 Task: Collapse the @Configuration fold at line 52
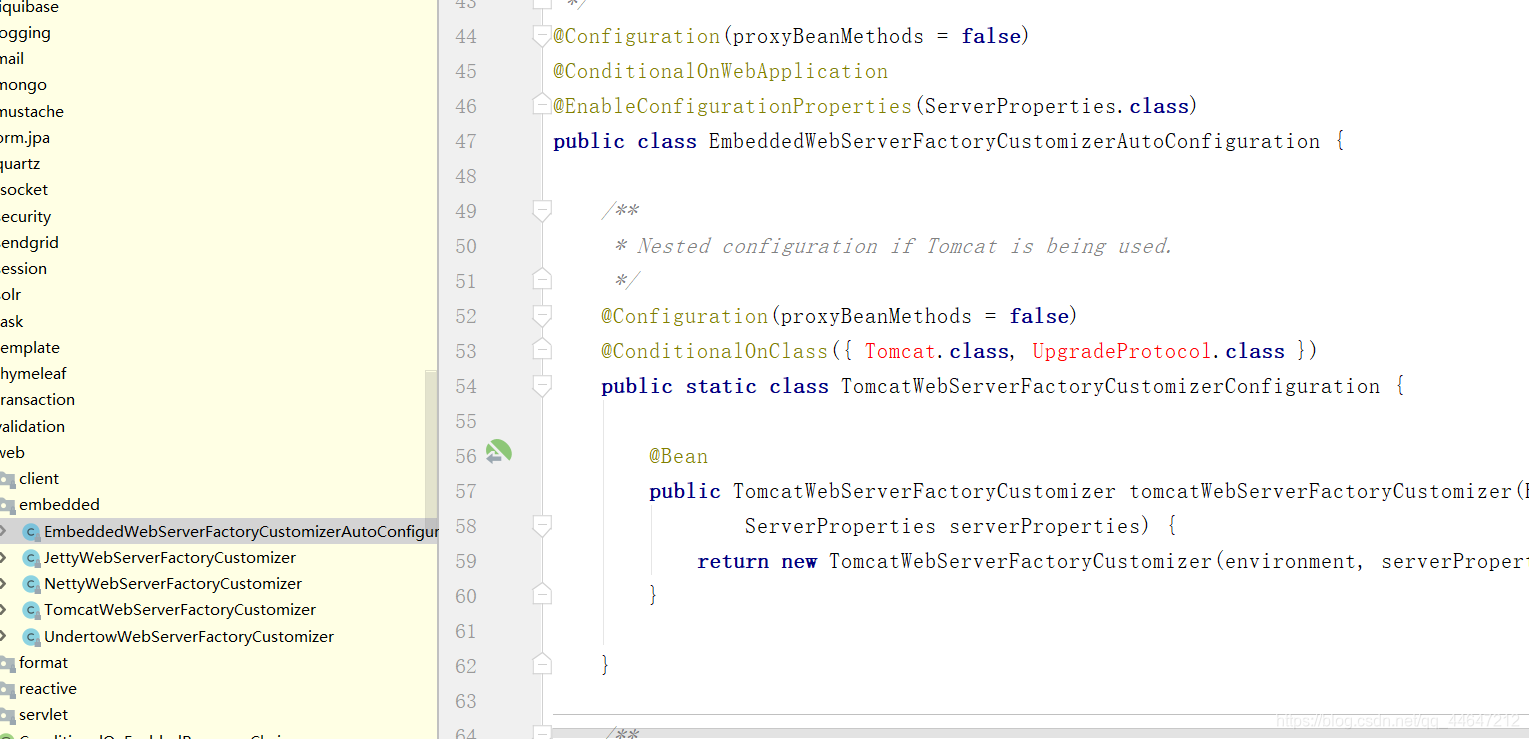pyautogui.click(x=542, y=316)
